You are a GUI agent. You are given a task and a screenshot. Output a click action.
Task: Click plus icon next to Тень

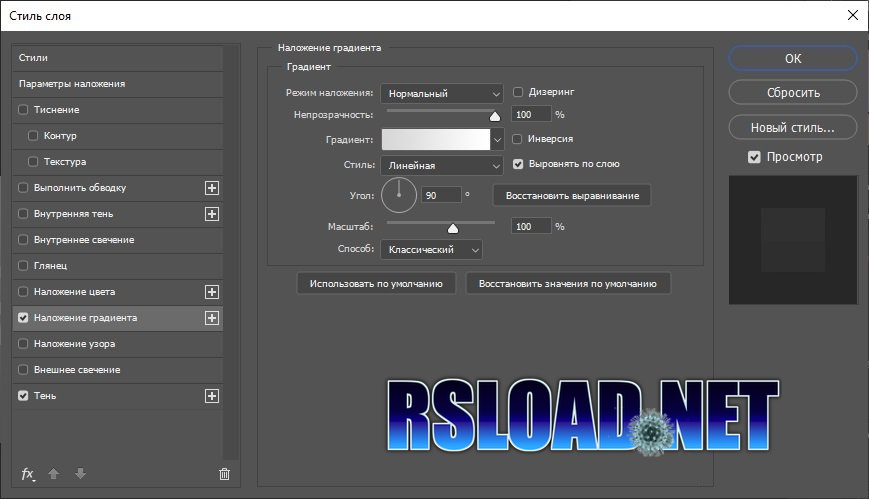point(211,396)
